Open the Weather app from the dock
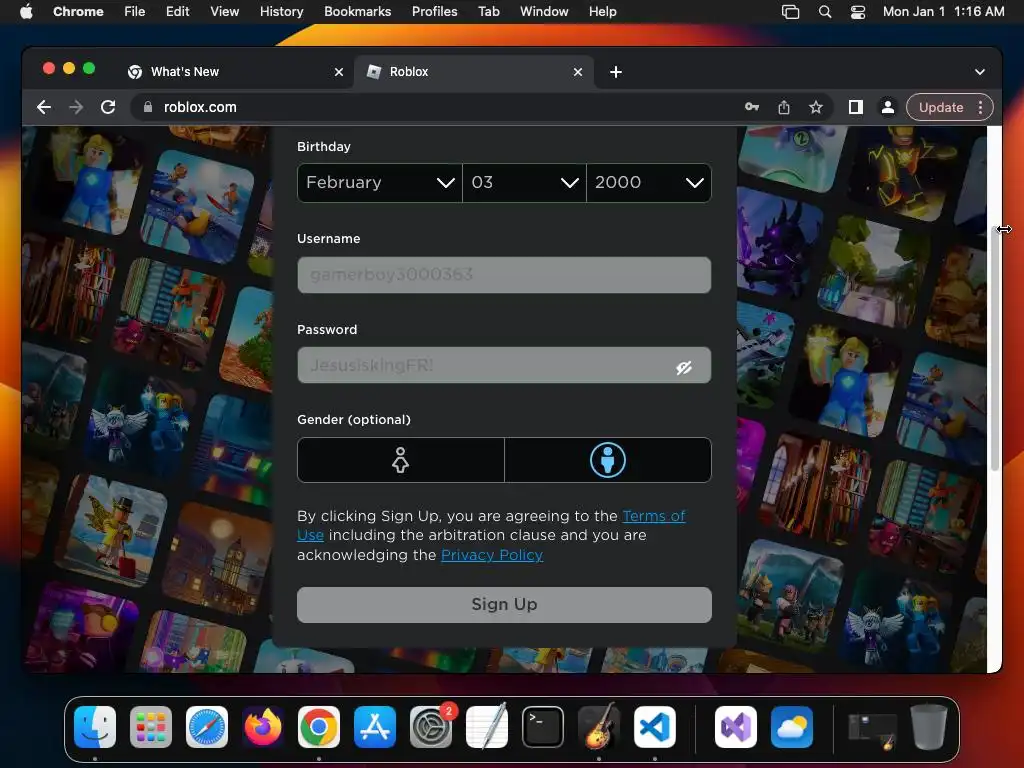The width and height of the screenshot is (1024, 768). [792, 727]
